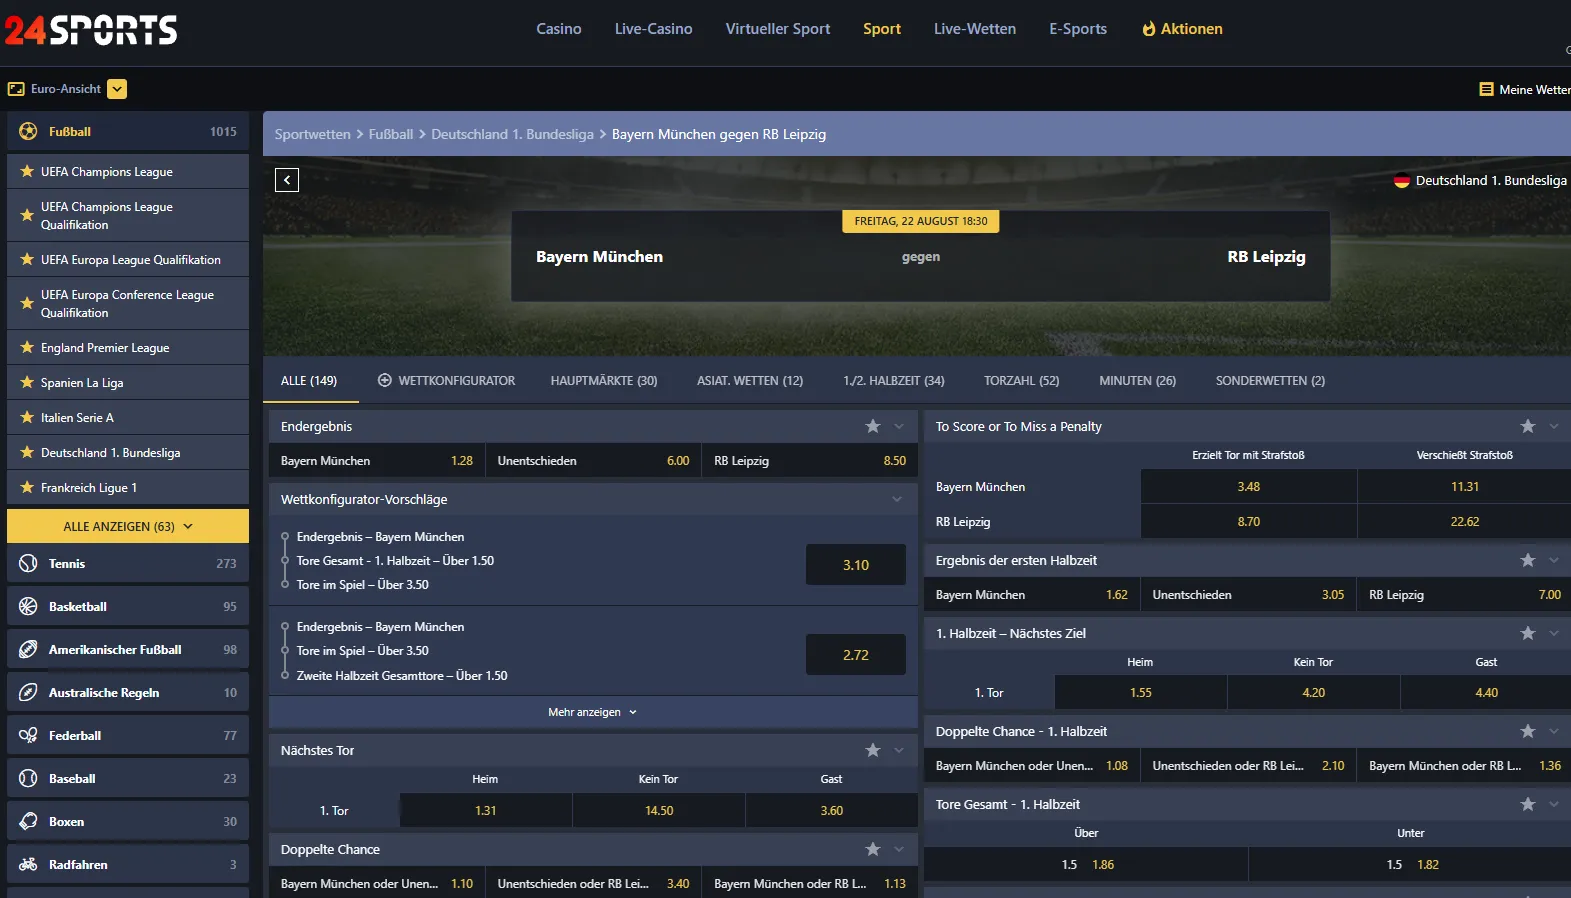Expand Mehr anzeigen suggestions

coord(593,712)
